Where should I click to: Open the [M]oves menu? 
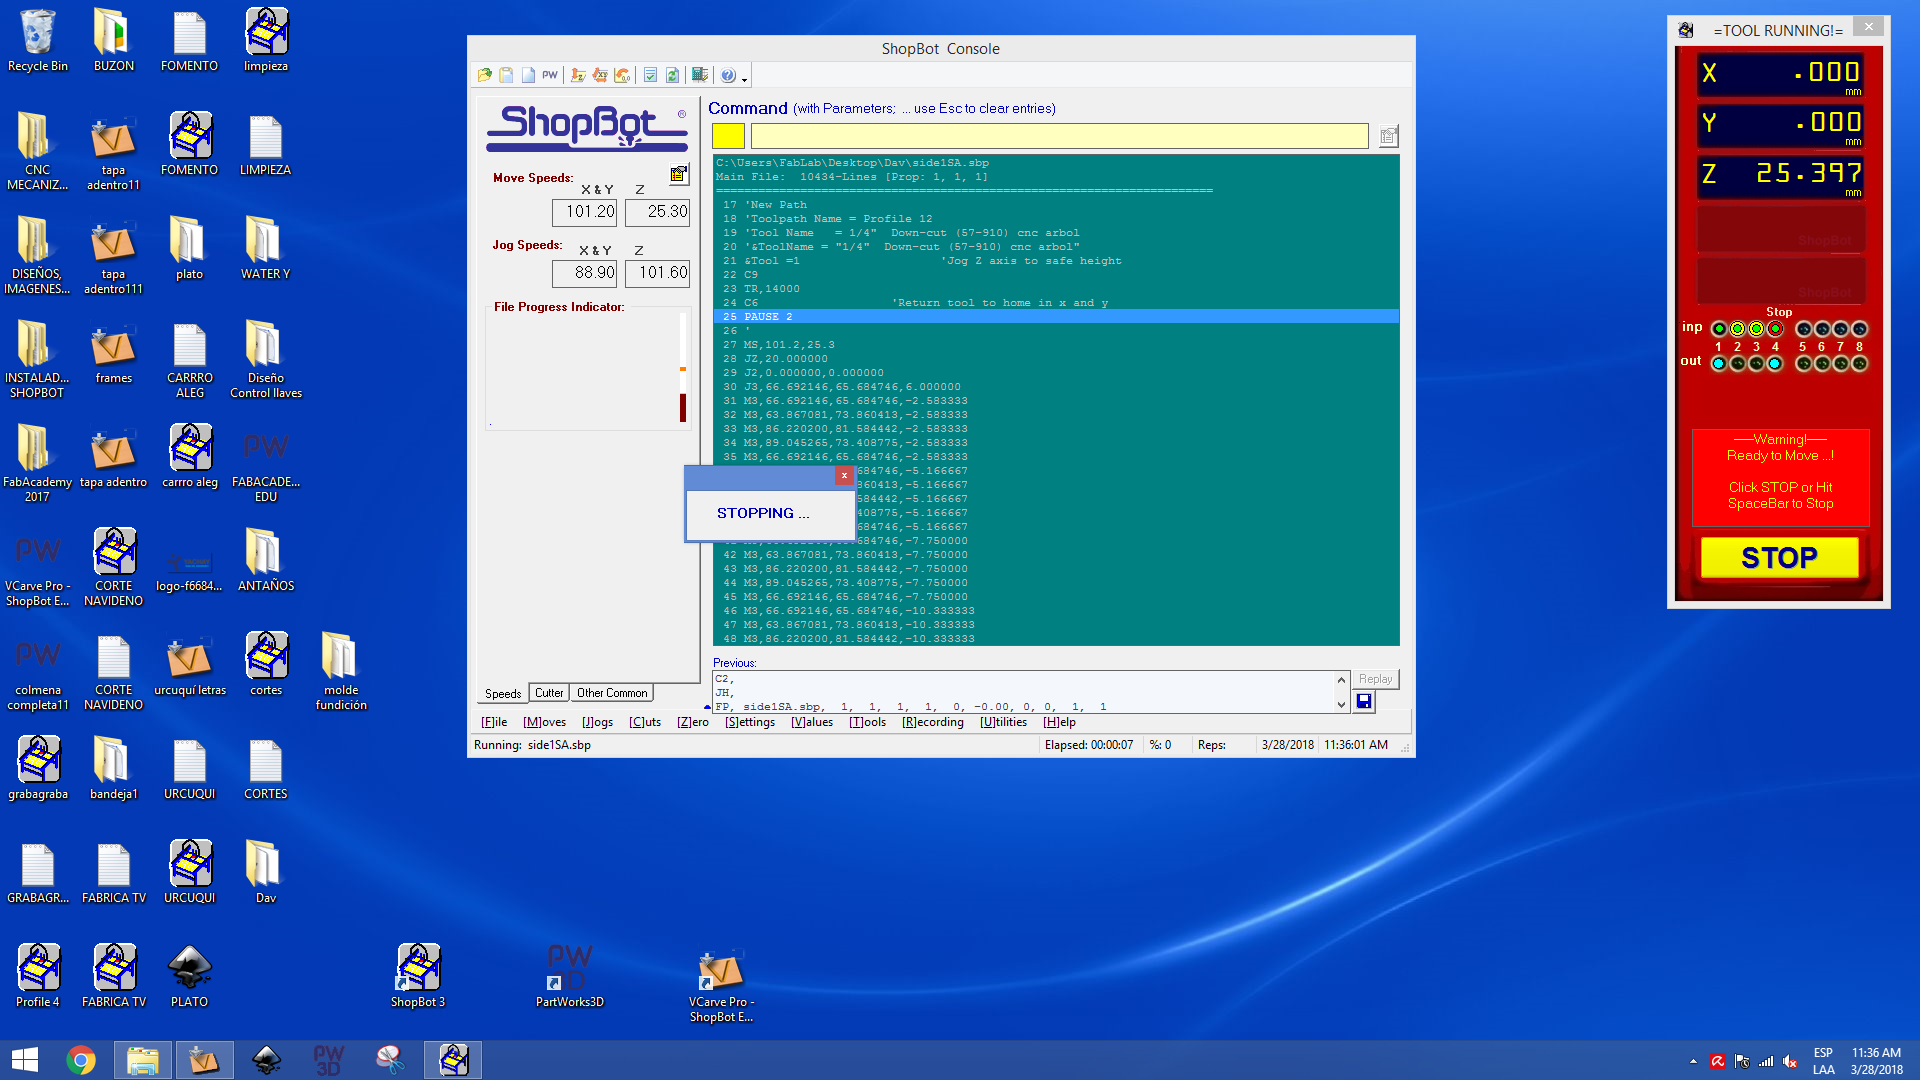pyautogui.click(x=544, y=722)
